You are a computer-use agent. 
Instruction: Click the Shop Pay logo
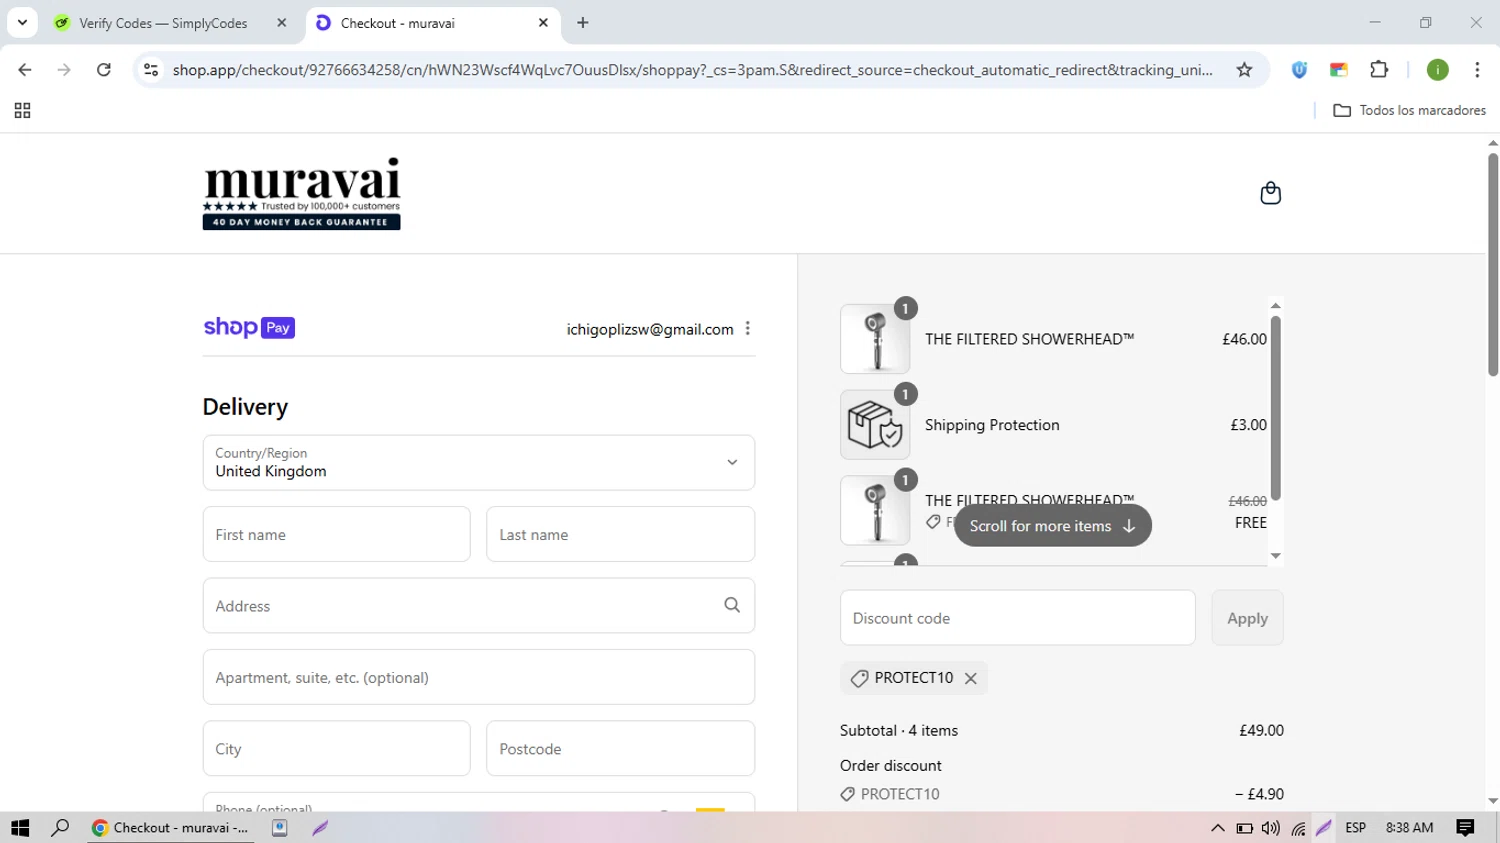tap(249, 328)
